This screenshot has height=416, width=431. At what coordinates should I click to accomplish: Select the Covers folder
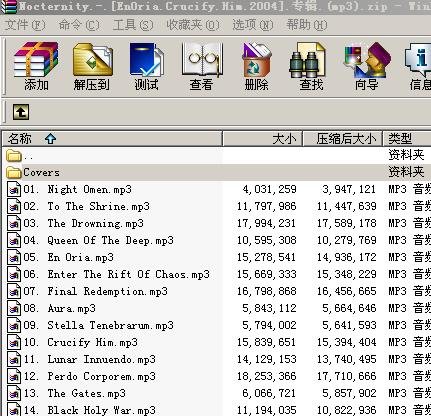(x=217, y=172)
